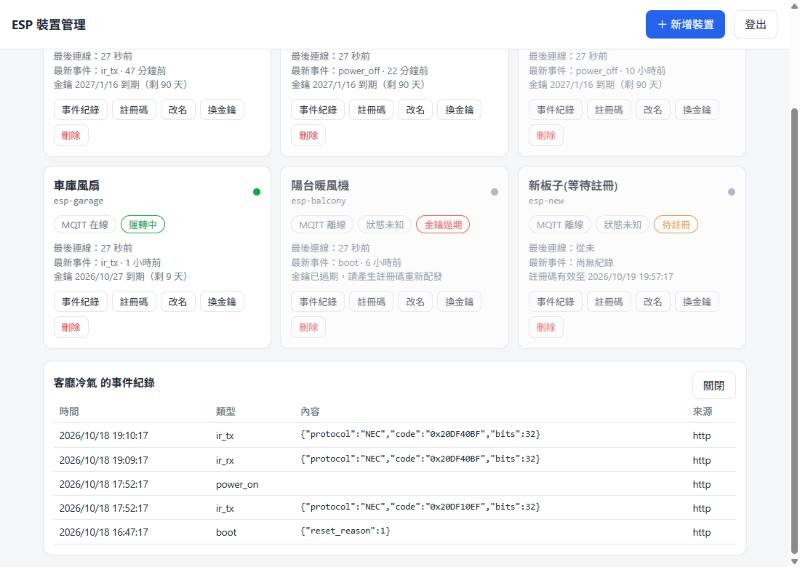Click 改名 on the card with power_off 10 小時前
The height and width of the screenshot is (567, 800).
[x=653, y=110]
